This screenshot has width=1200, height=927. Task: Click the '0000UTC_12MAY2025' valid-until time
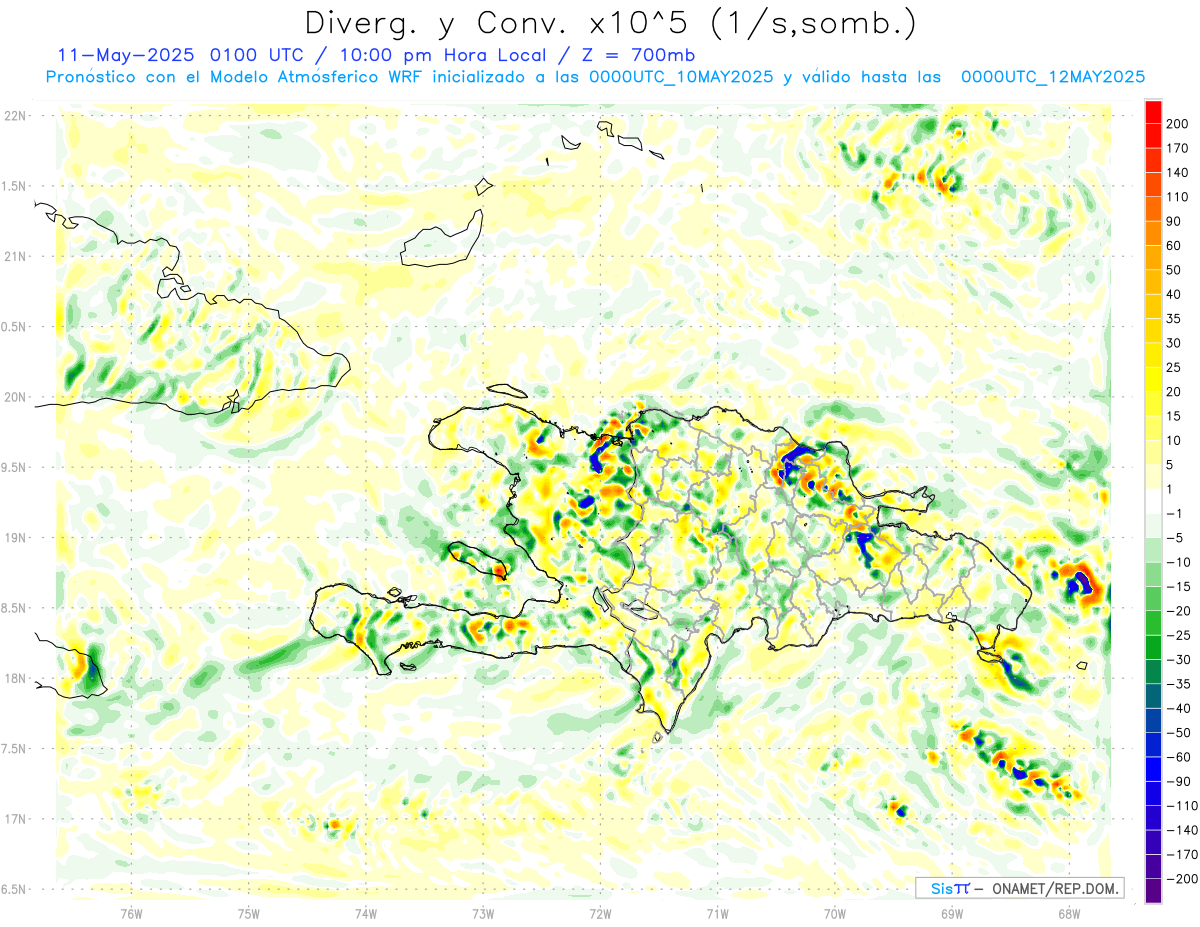click(x=1053, y=77)
